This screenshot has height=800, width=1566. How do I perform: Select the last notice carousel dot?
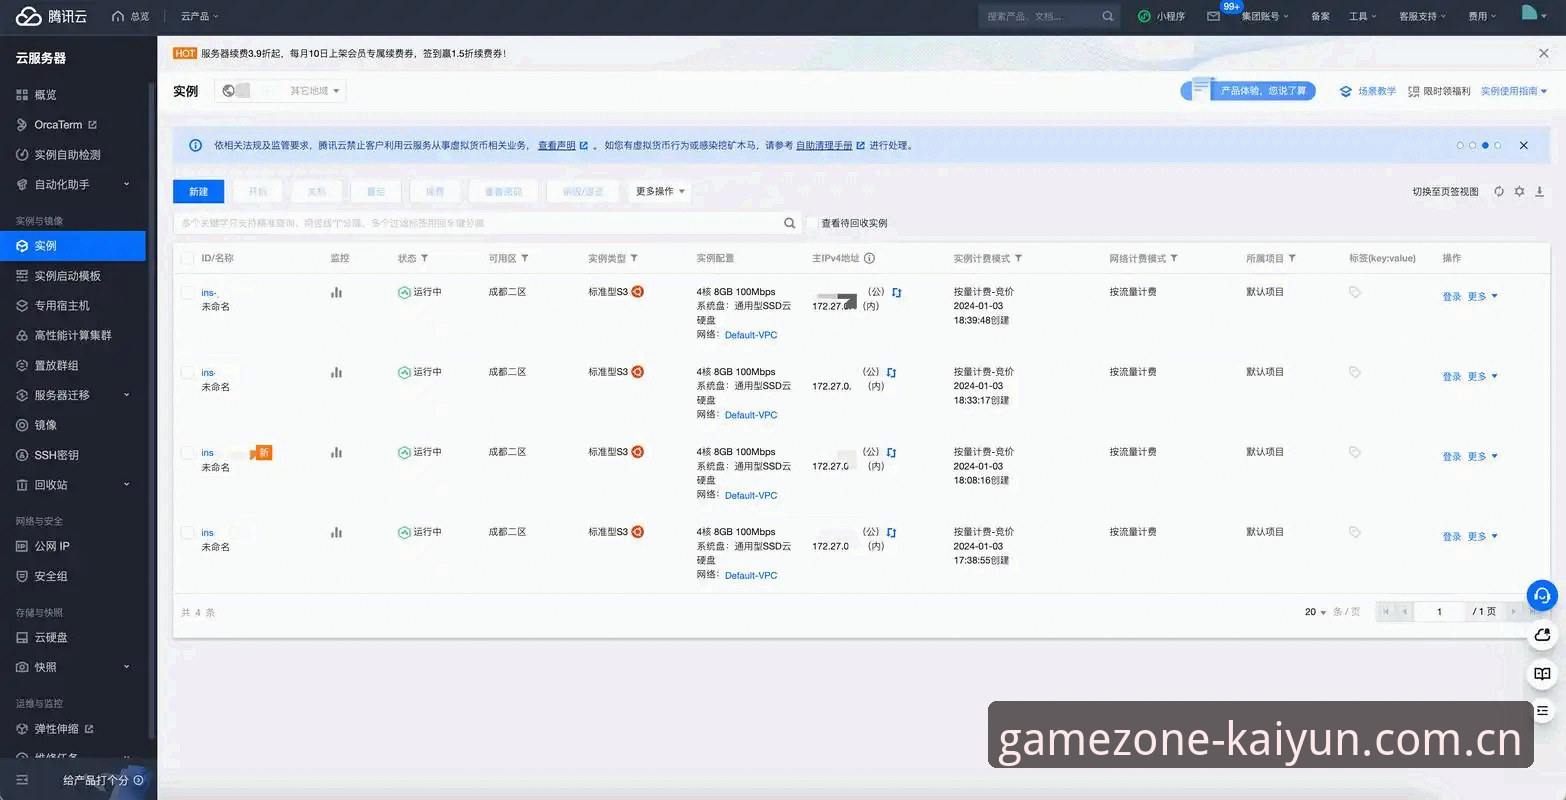coord(1498,145)
